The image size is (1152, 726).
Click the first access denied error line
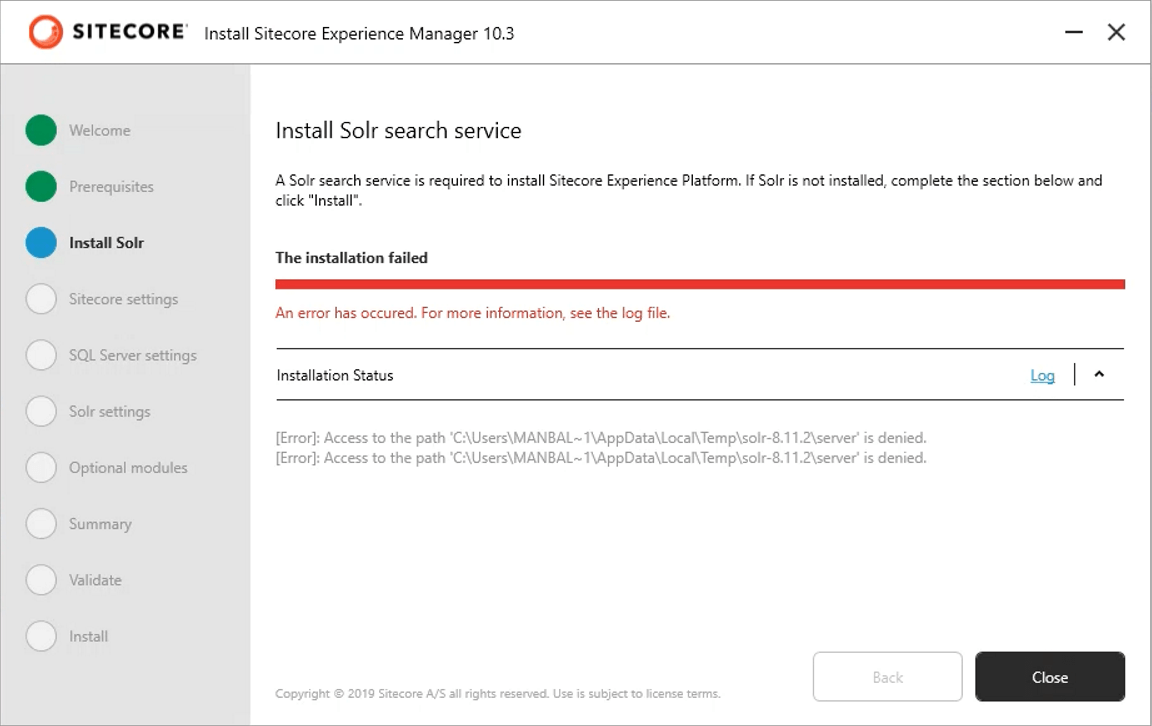tap(600, 438)
